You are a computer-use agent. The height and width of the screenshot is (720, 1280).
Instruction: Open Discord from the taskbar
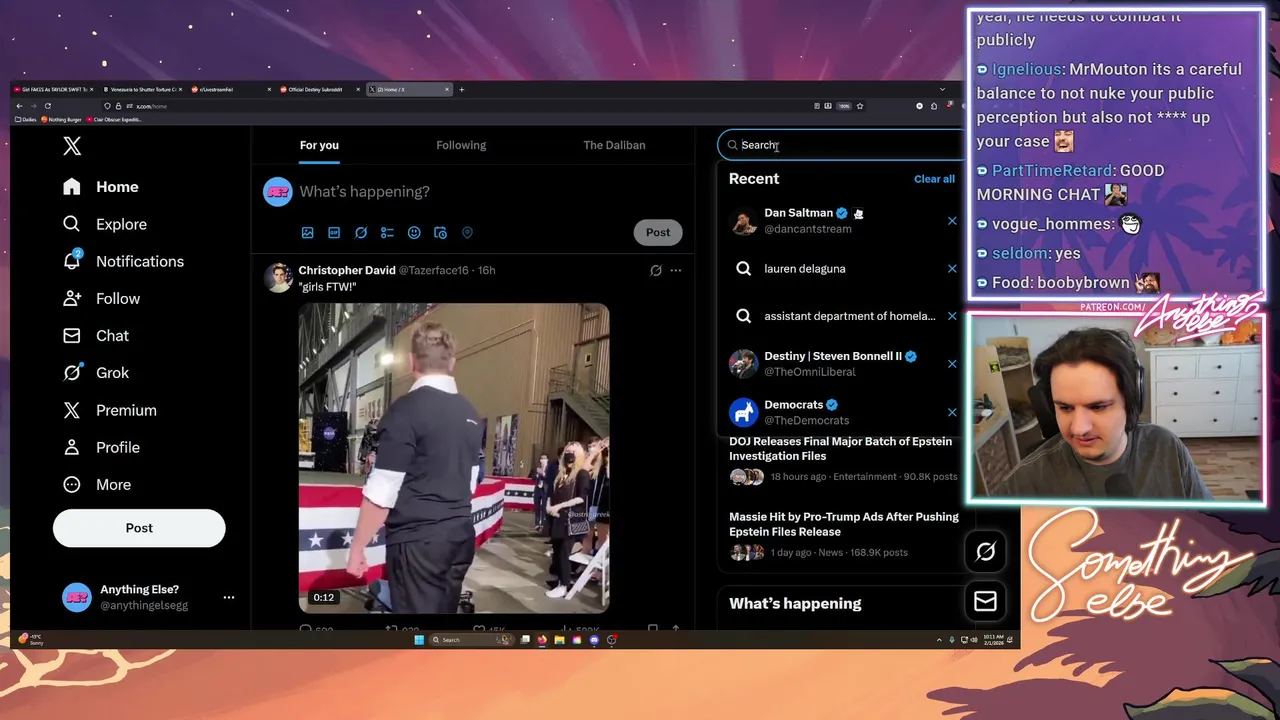594,640
